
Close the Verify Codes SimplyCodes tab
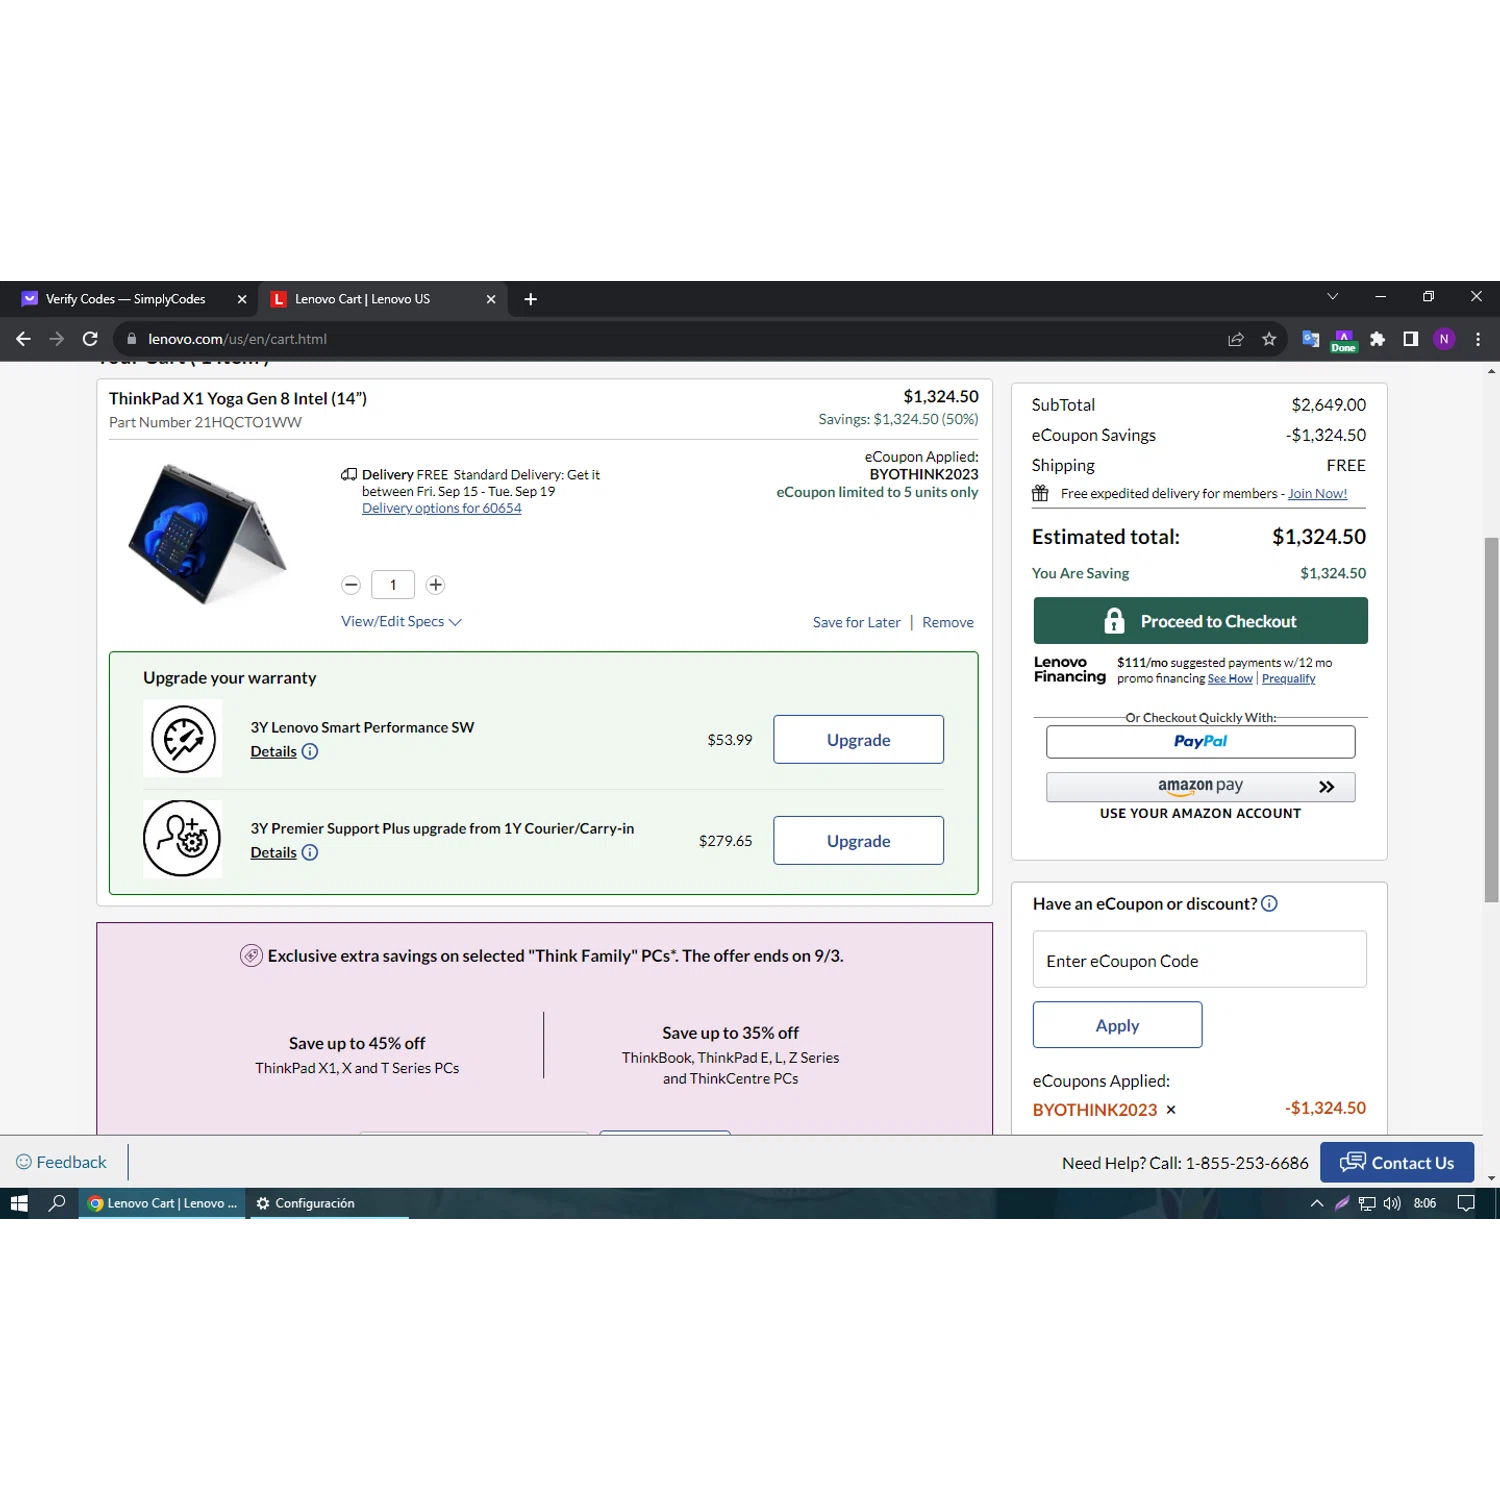coord(242,299)
